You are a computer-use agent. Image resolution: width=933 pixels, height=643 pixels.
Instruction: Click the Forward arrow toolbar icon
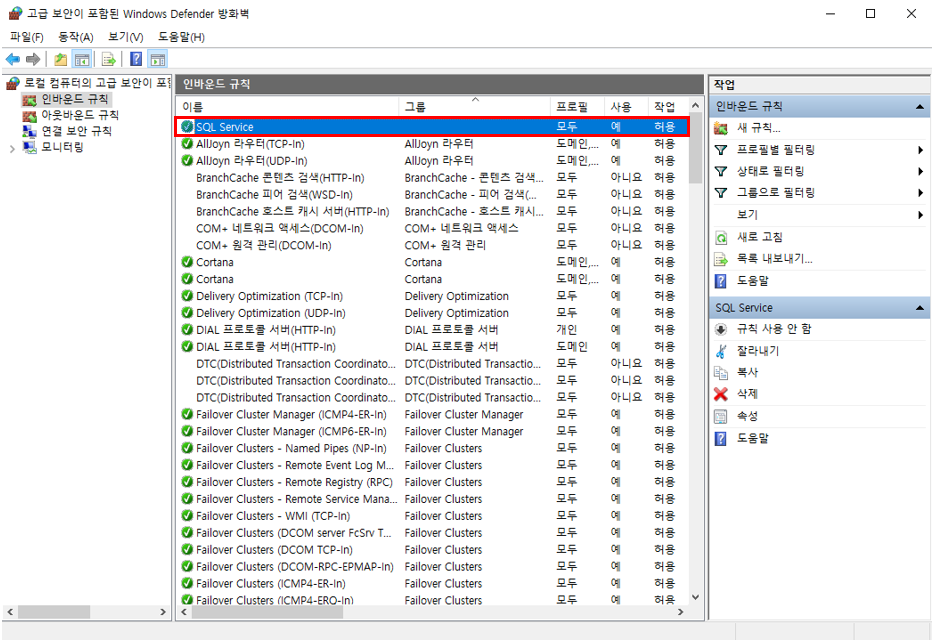[x=33, y=59]
